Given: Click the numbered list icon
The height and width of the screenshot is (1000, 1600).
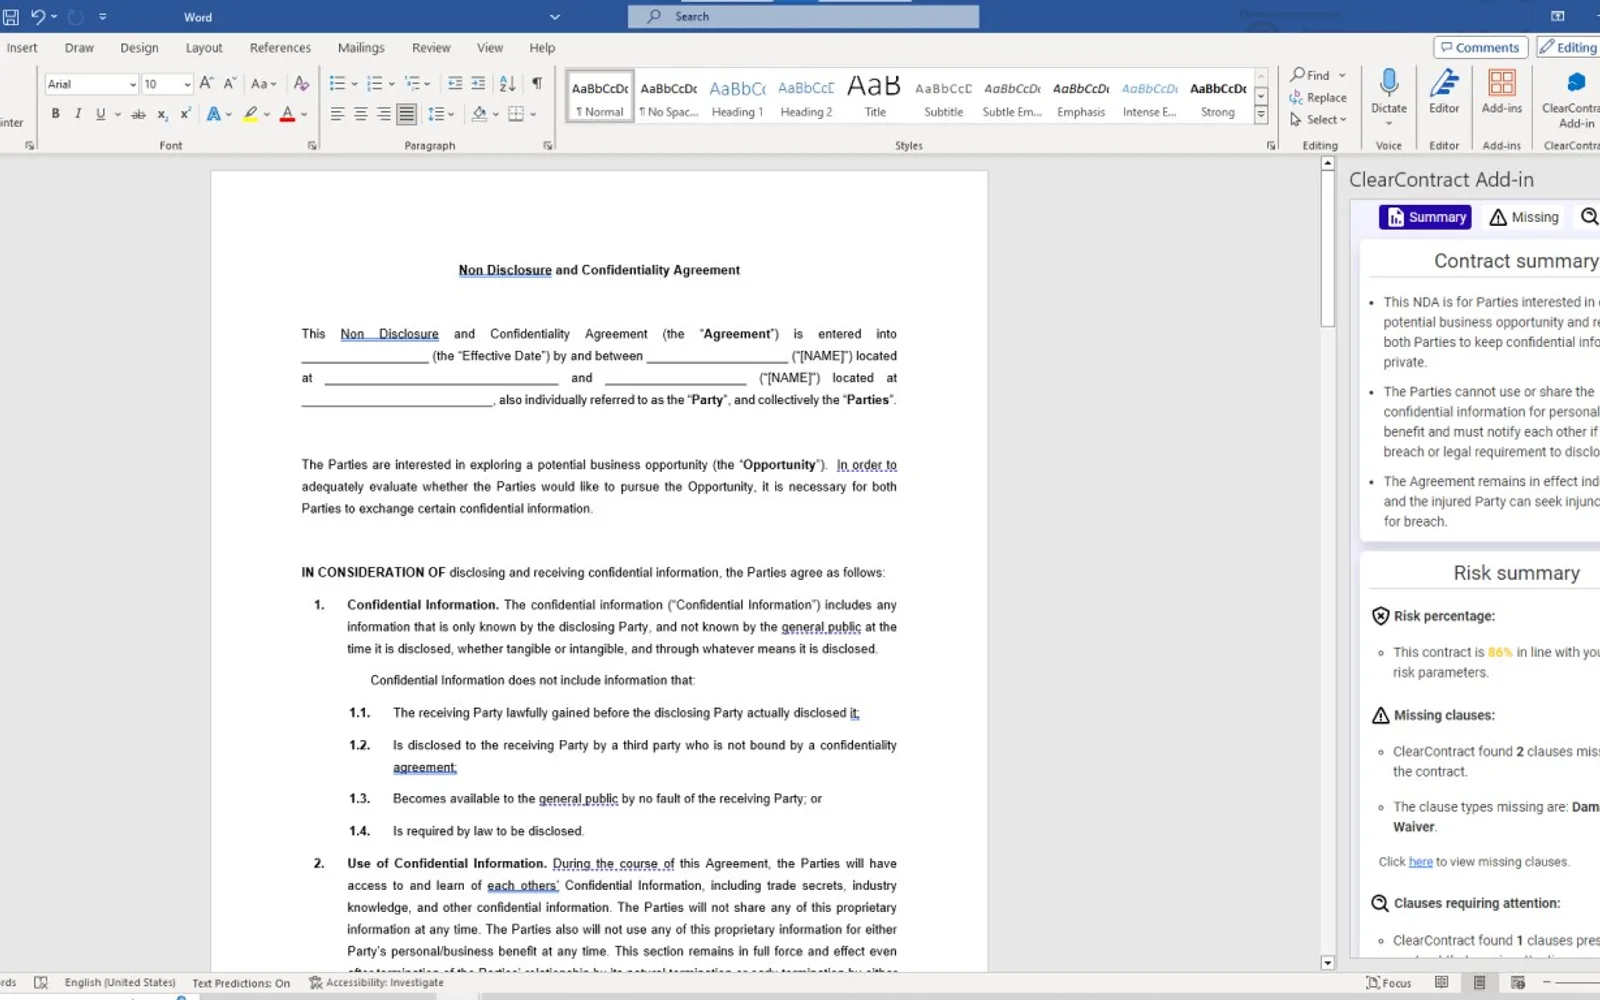Looking at the screenshot, I should coord(374,84).
